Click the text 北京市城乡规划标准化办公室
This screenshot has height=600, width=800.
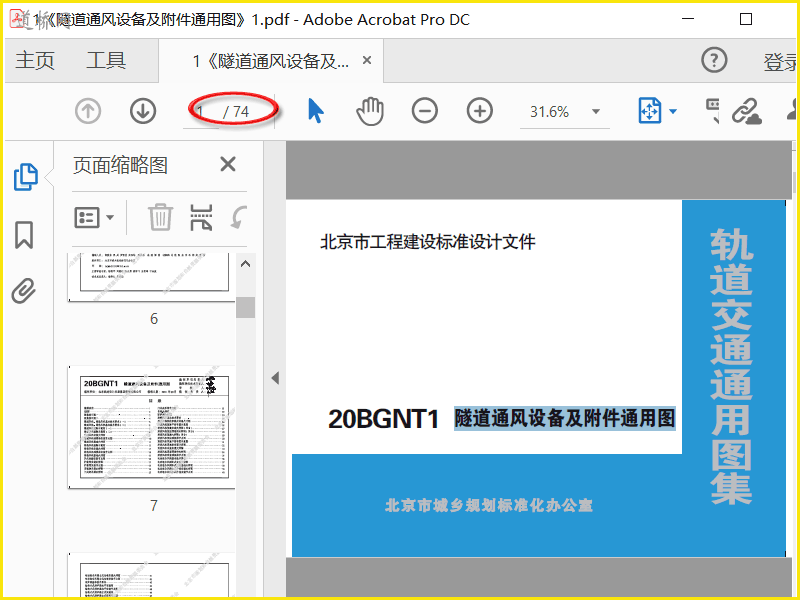click(489, 505)
